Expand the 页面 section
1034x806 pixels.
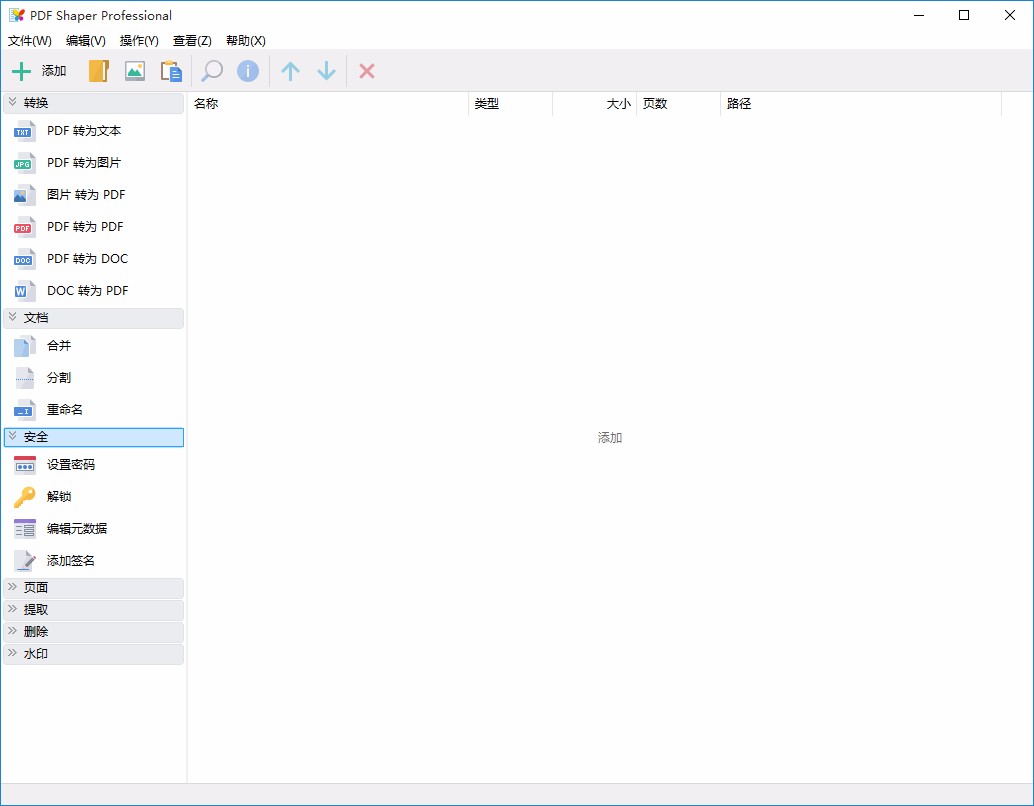(x=34, y=587)
